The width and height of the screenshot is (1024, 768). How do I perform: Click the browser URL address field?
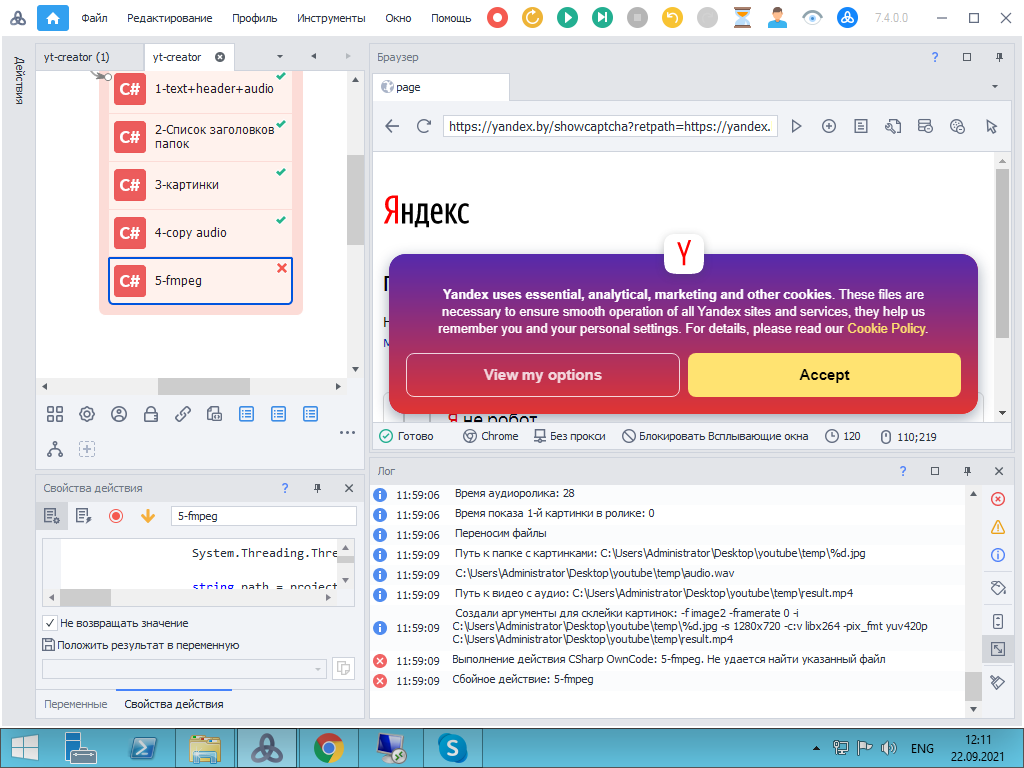[610, 126]
